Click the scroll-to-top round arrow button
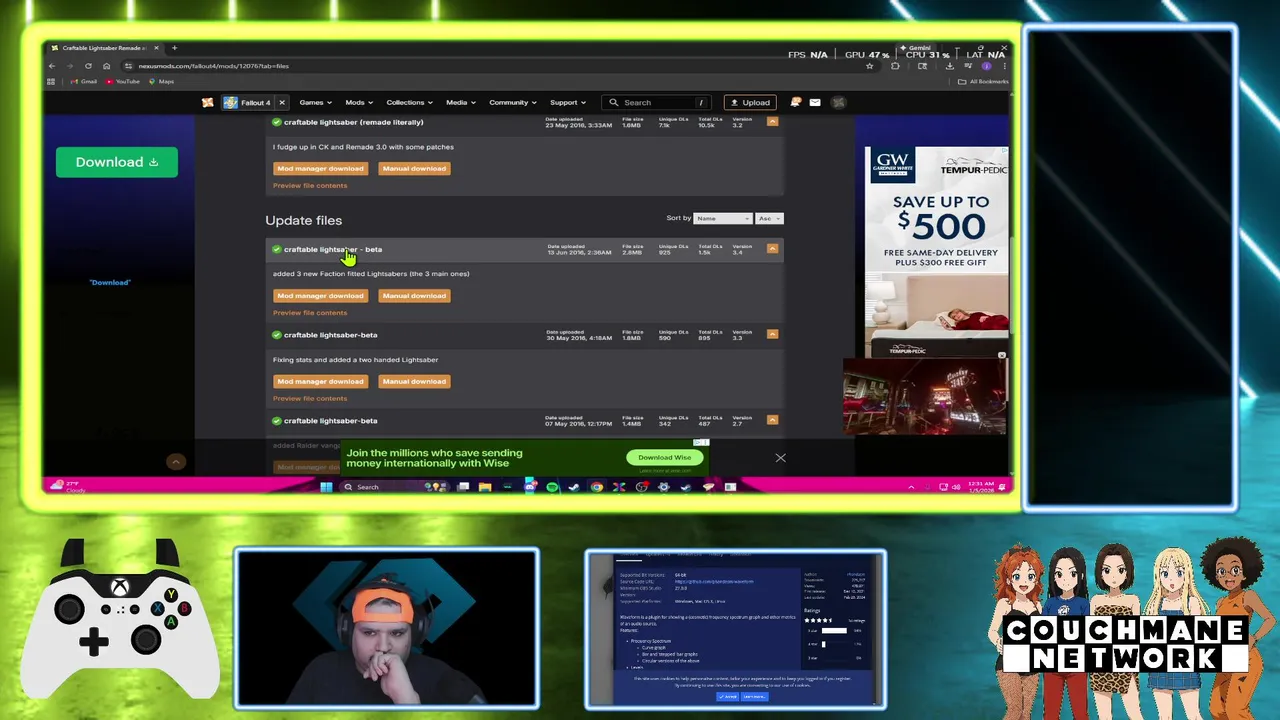 coord(175,461)
